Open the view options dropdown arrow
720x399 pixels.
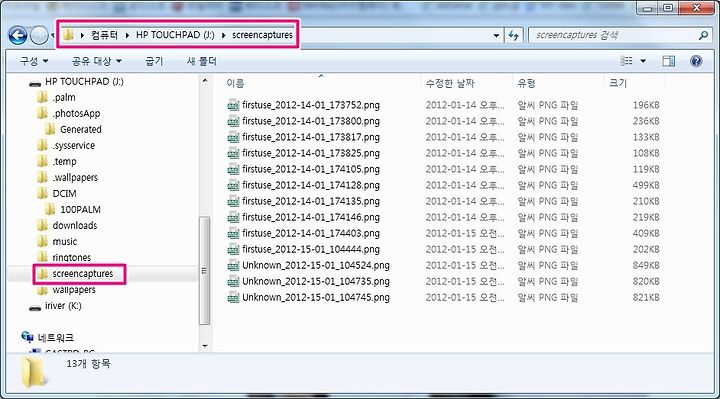[x=643, y=61]
